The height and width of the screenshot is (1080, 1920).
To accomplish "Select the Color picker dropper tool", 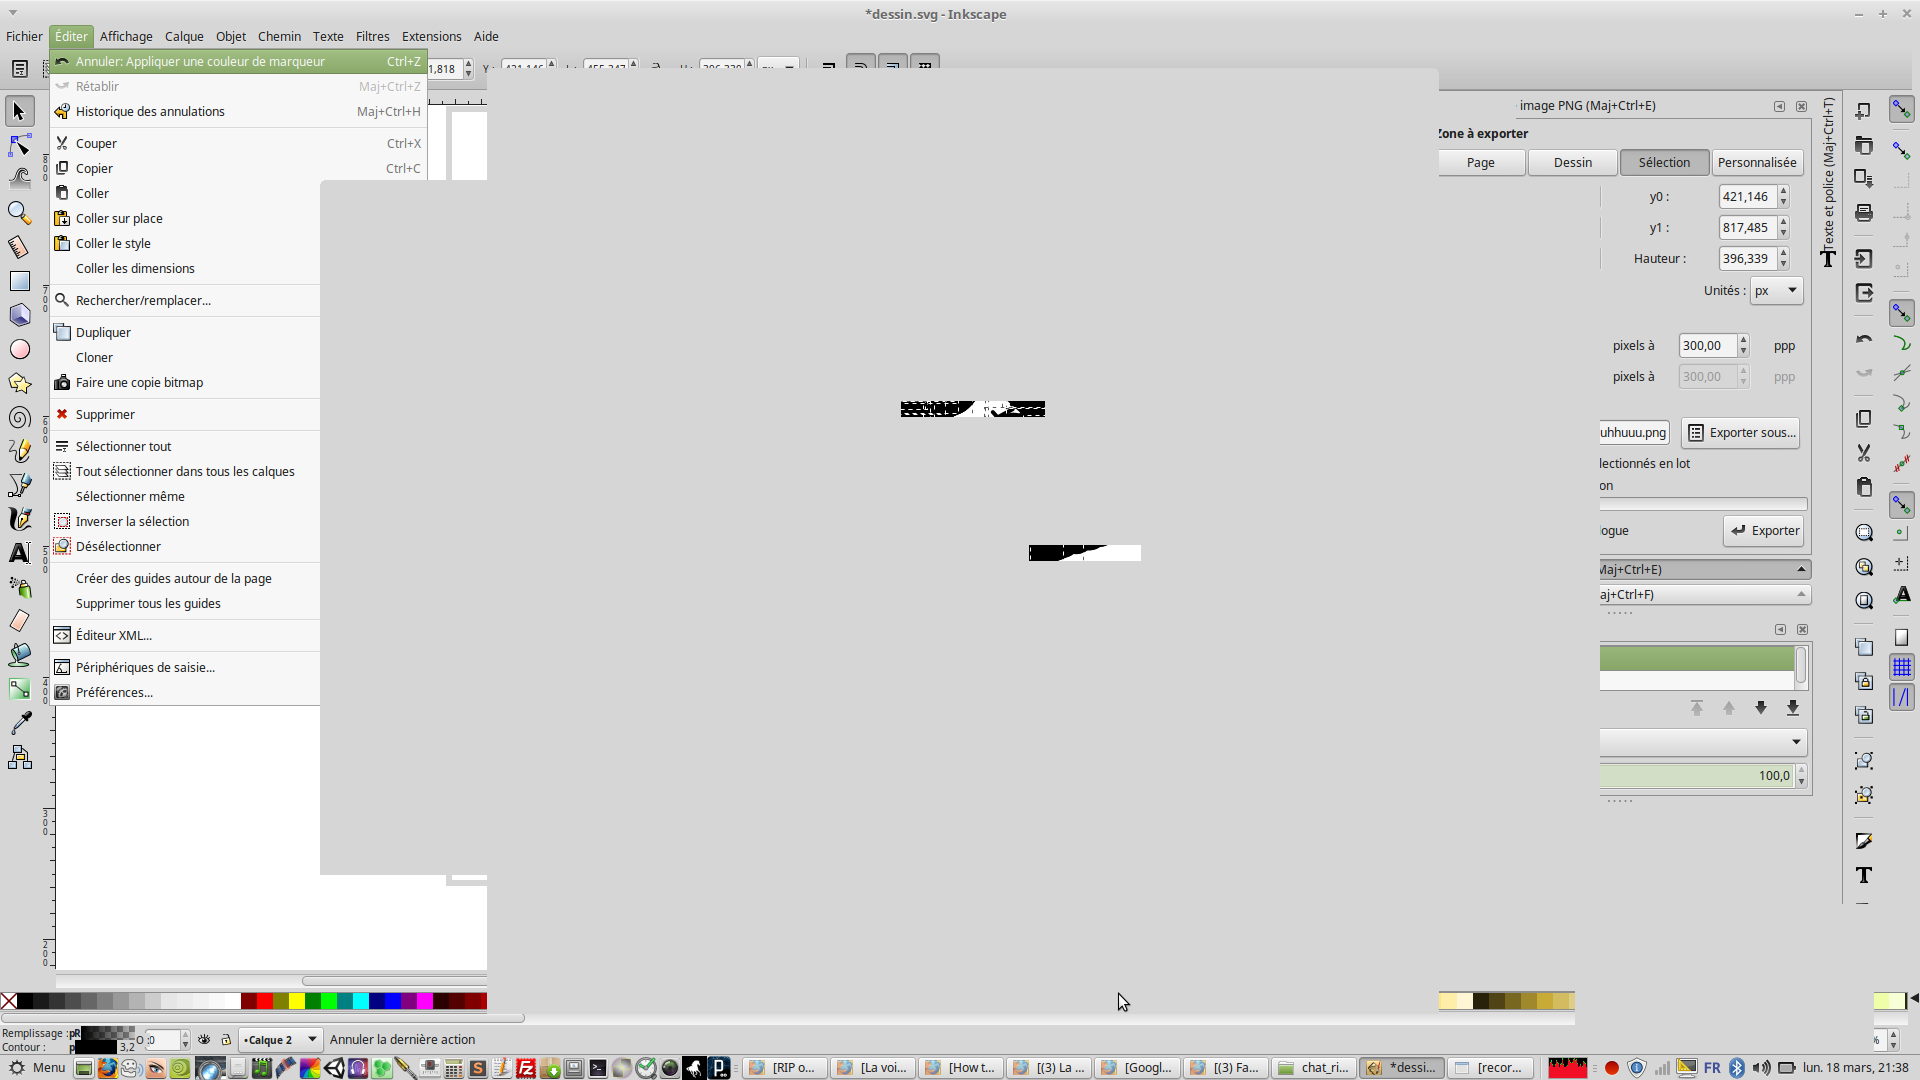I will point(19,722).
